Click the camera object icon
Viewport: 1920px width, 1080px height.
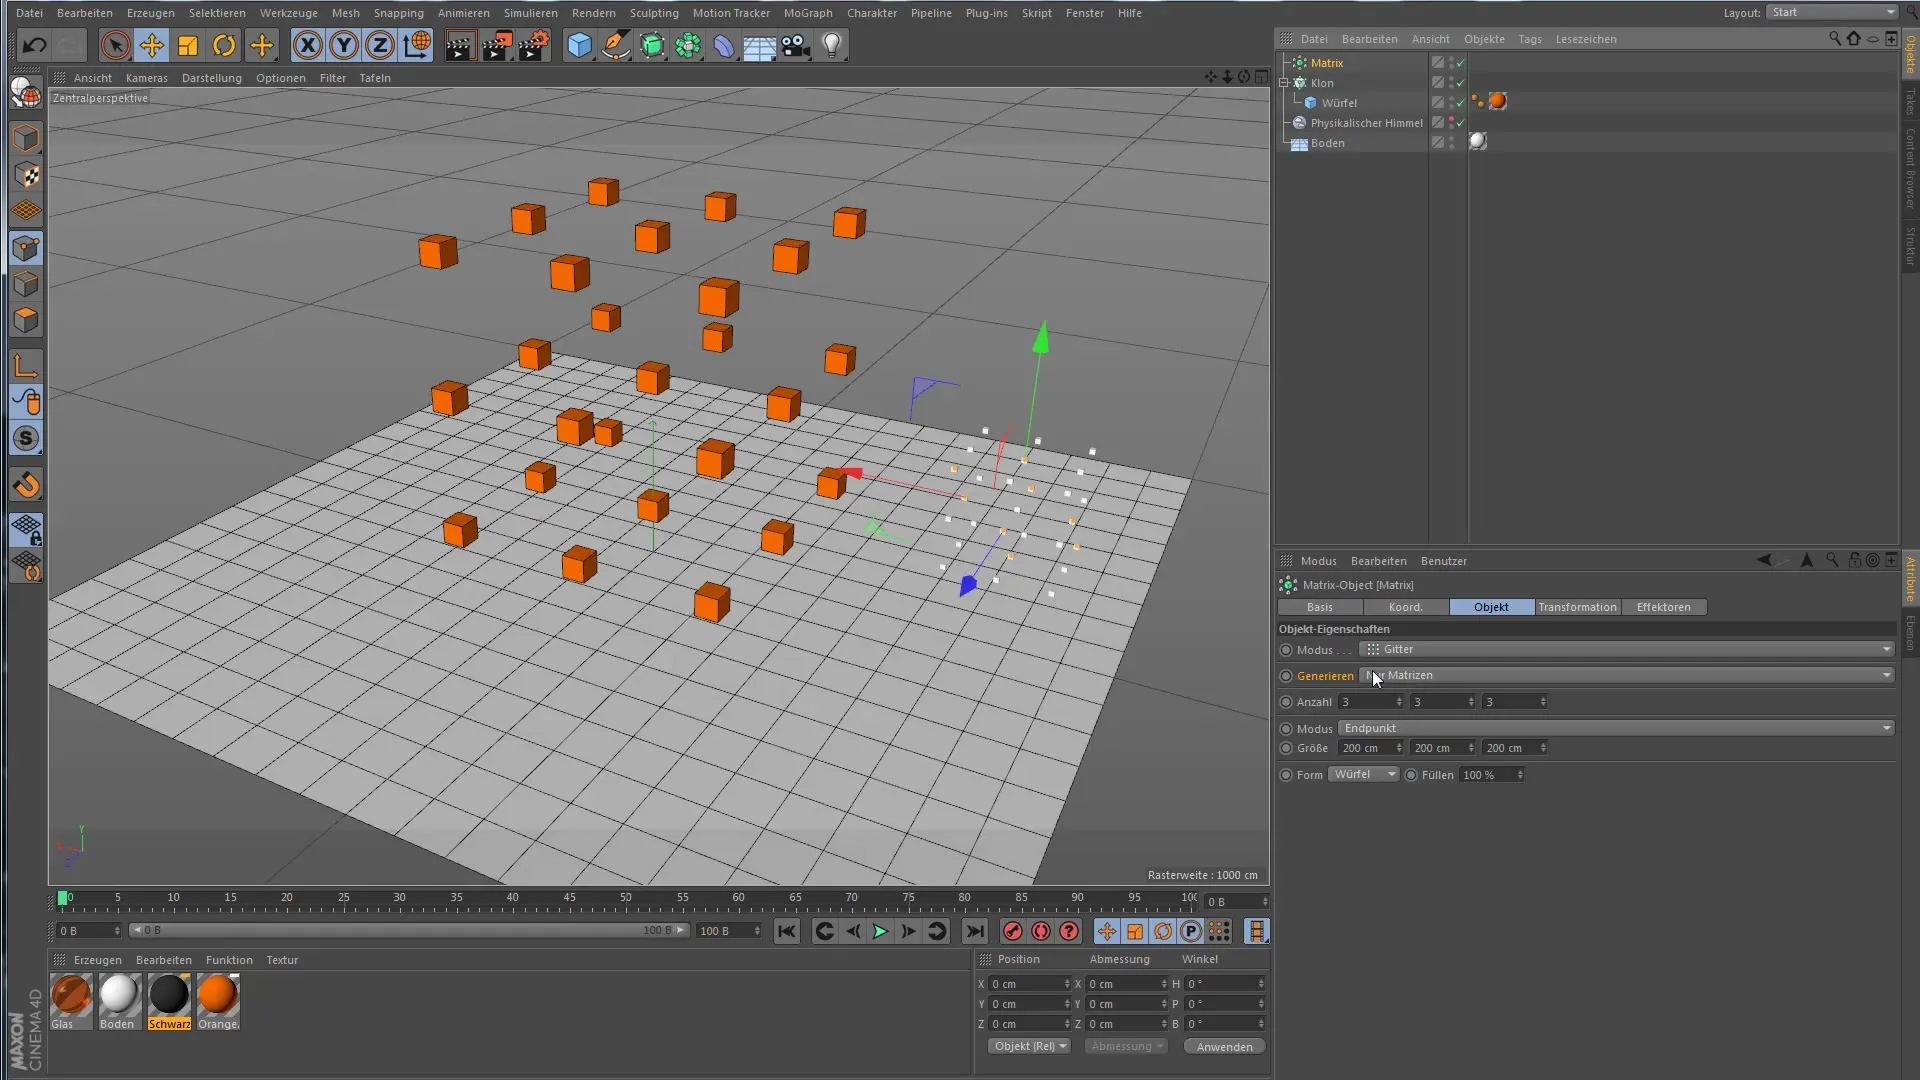click(x=795, y=45)
